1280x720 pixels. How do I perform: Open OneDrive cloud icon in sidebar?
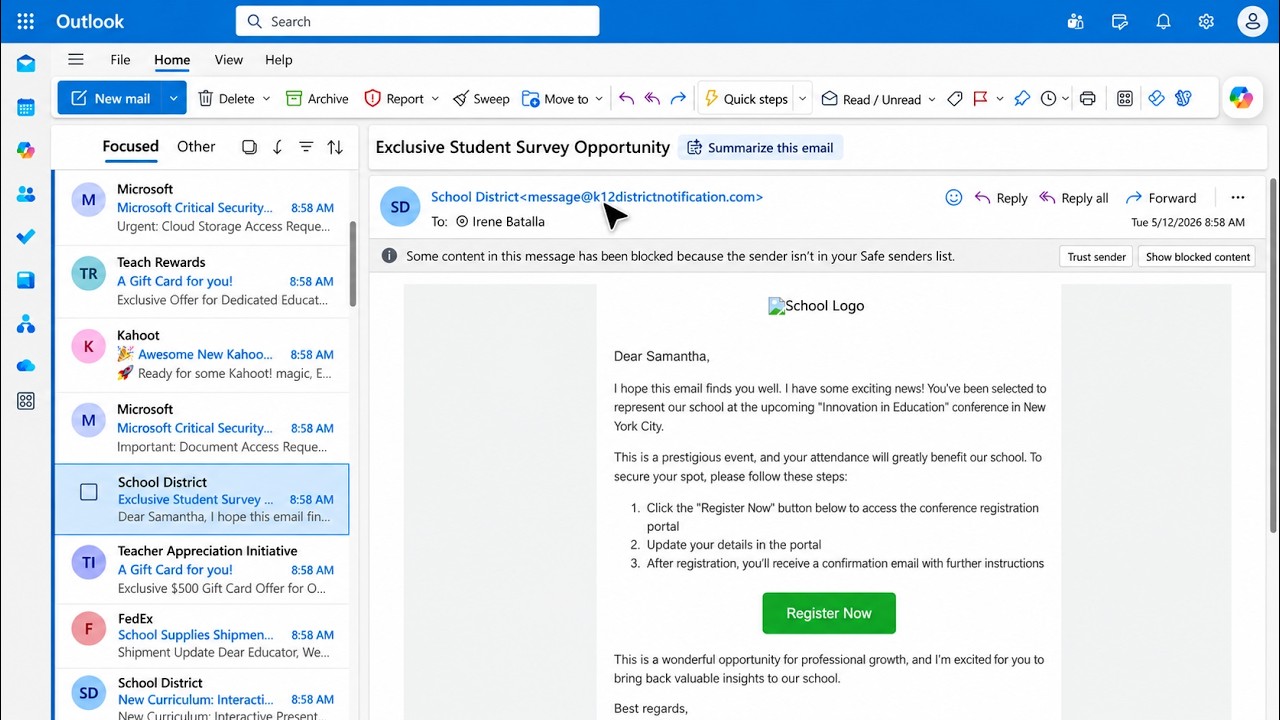(26, 366)
